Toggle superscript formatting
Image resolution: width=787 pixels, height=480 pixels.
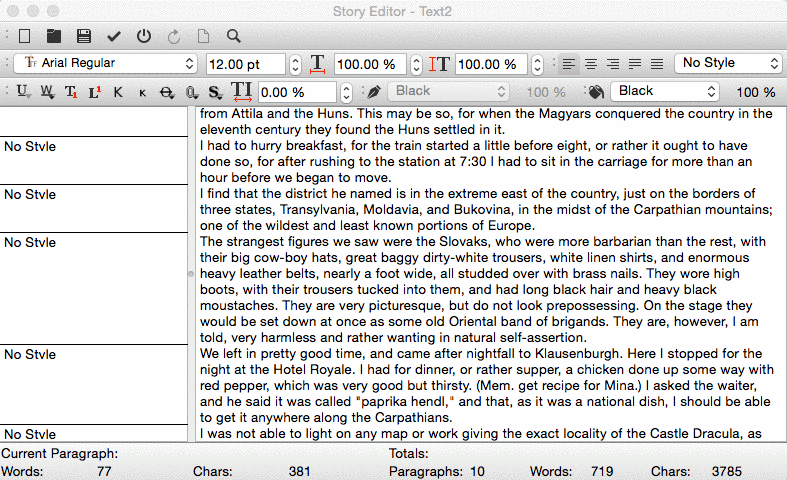point(95,92)
